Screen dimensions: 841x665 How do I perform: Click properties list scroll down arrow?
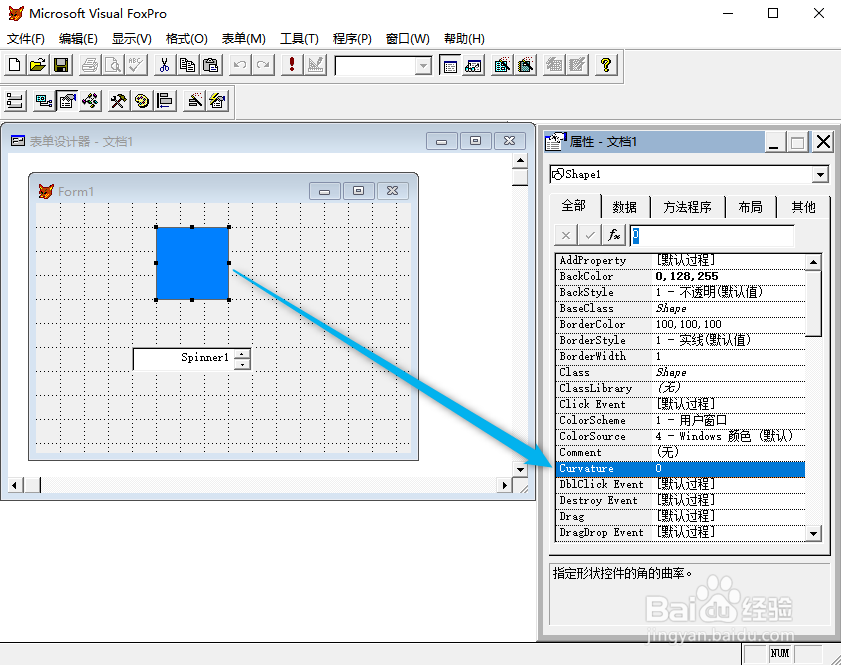point(813,533)
